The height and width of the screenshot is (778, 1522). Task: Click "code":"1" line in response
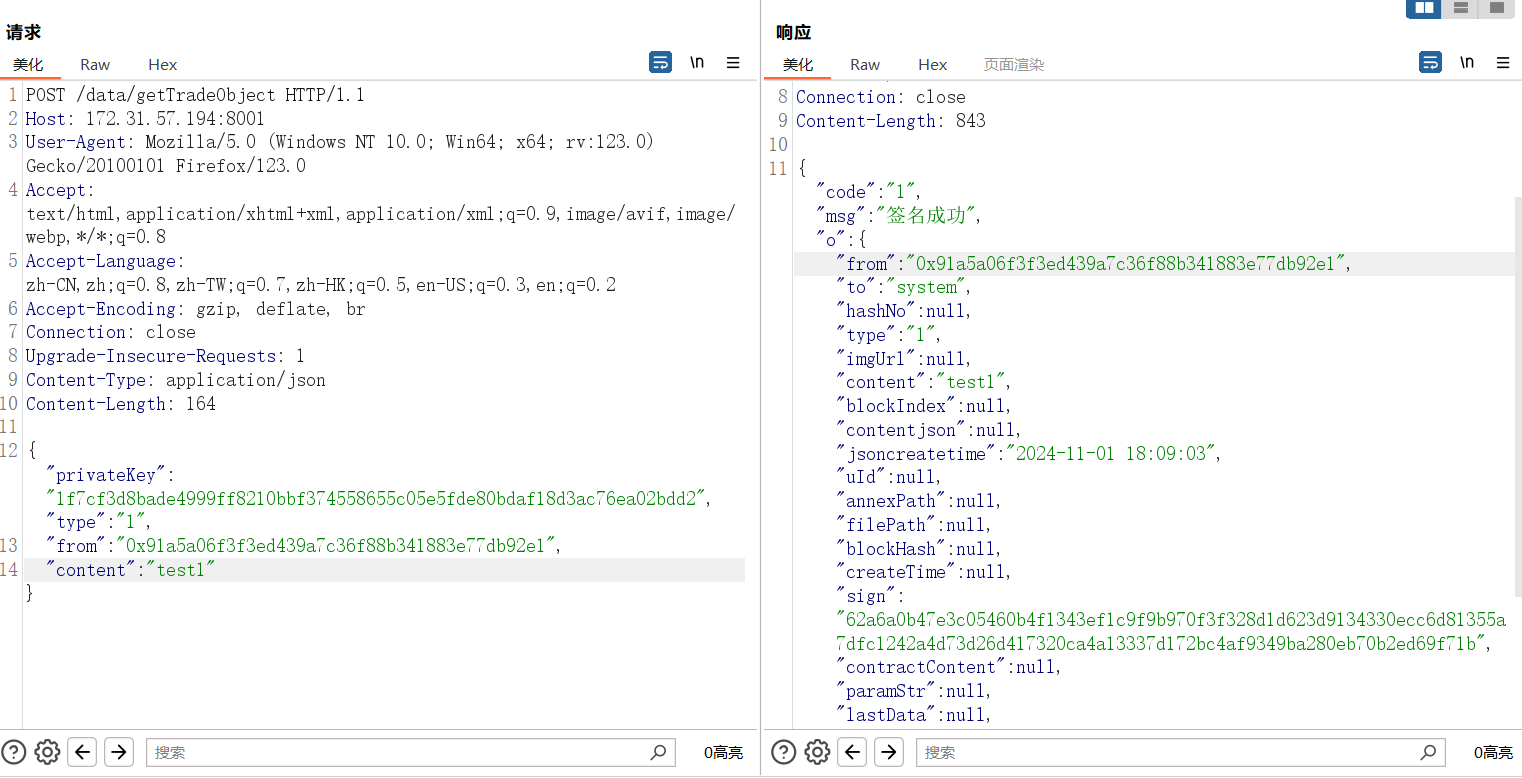[x=868, y=192]
